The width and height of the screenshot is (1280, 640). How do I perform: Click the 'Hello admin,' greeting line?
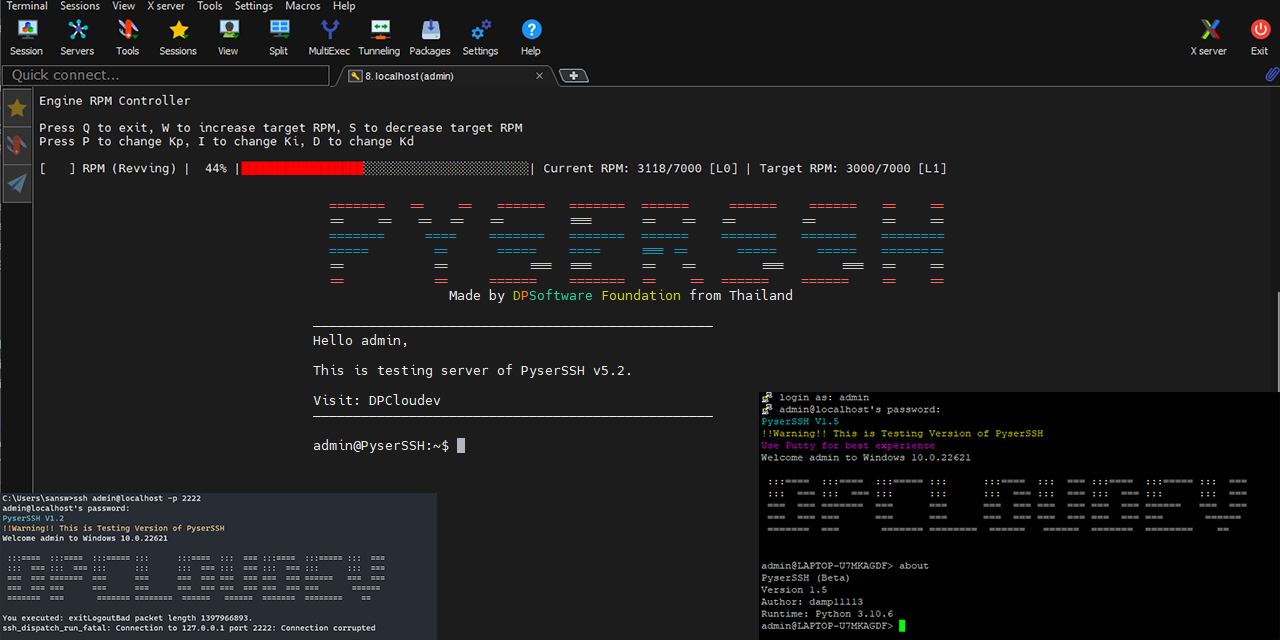point(361,341)
